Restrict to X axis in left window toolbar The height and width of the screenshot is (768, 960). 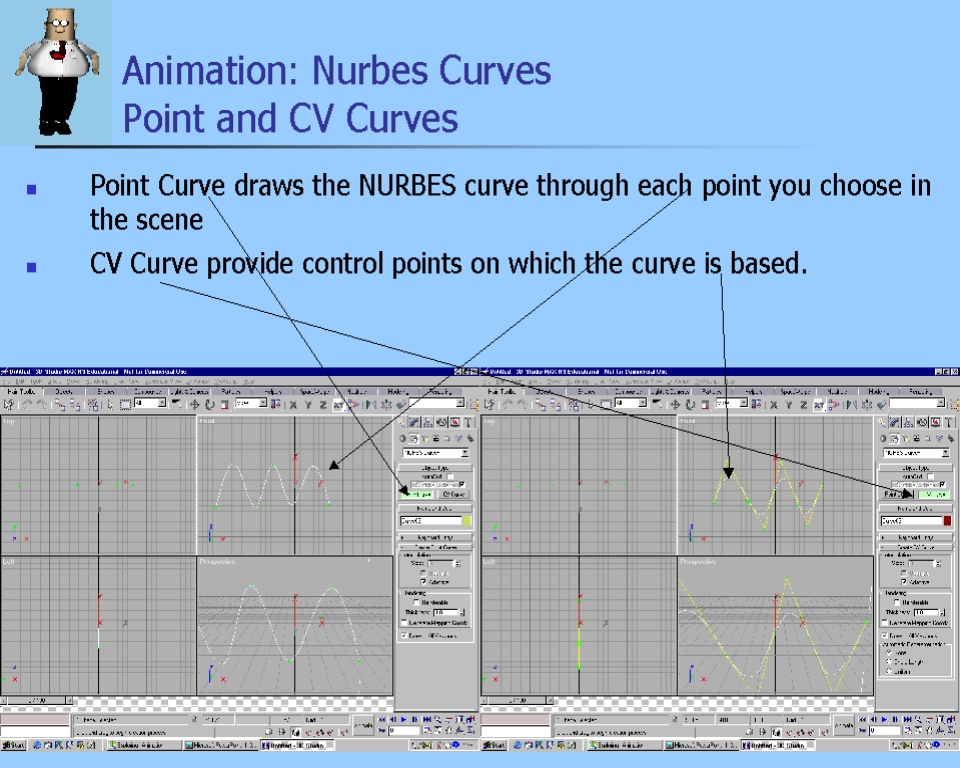(293, 404)
